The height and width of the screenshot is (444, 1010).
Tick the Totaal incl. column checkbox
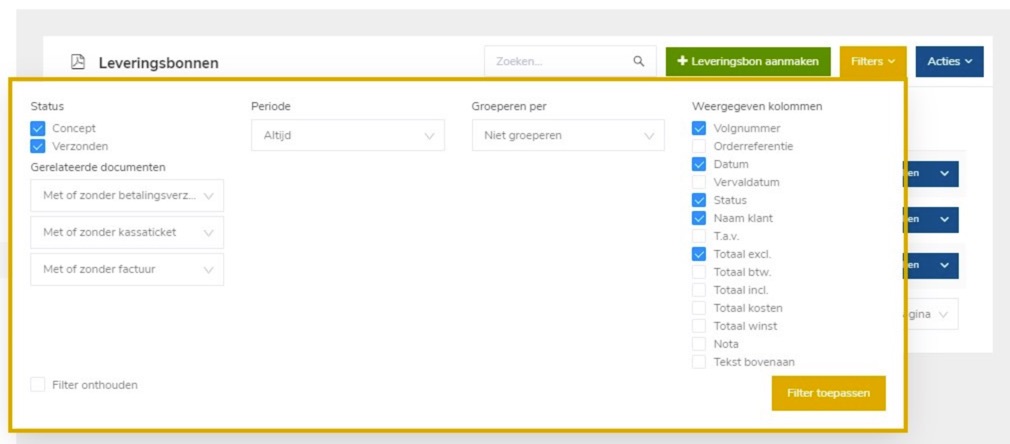click(699, 290)
